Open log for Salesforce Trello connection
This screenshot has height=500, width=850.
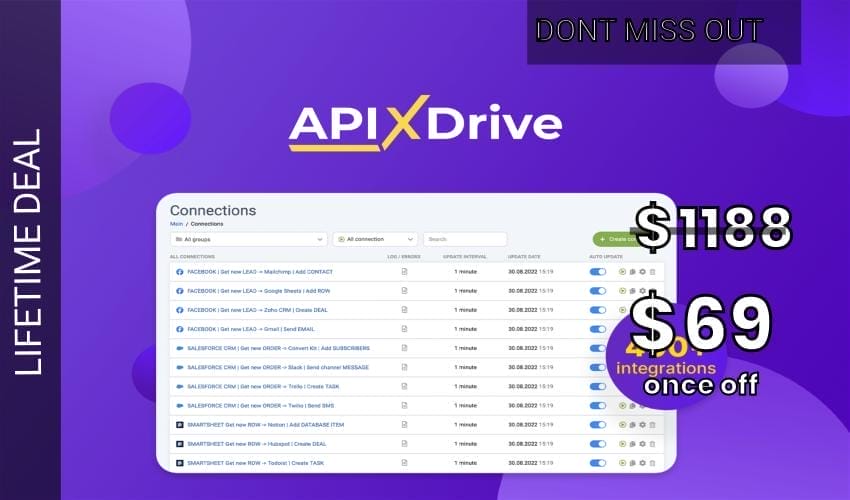coord(405,386)
